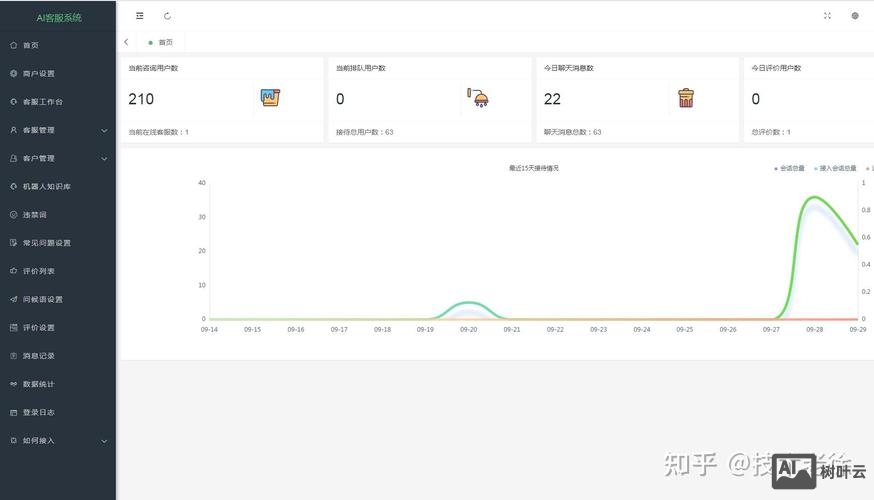Click the left arrow beside the tabs
874x500 pixels.
coord(127,42)
